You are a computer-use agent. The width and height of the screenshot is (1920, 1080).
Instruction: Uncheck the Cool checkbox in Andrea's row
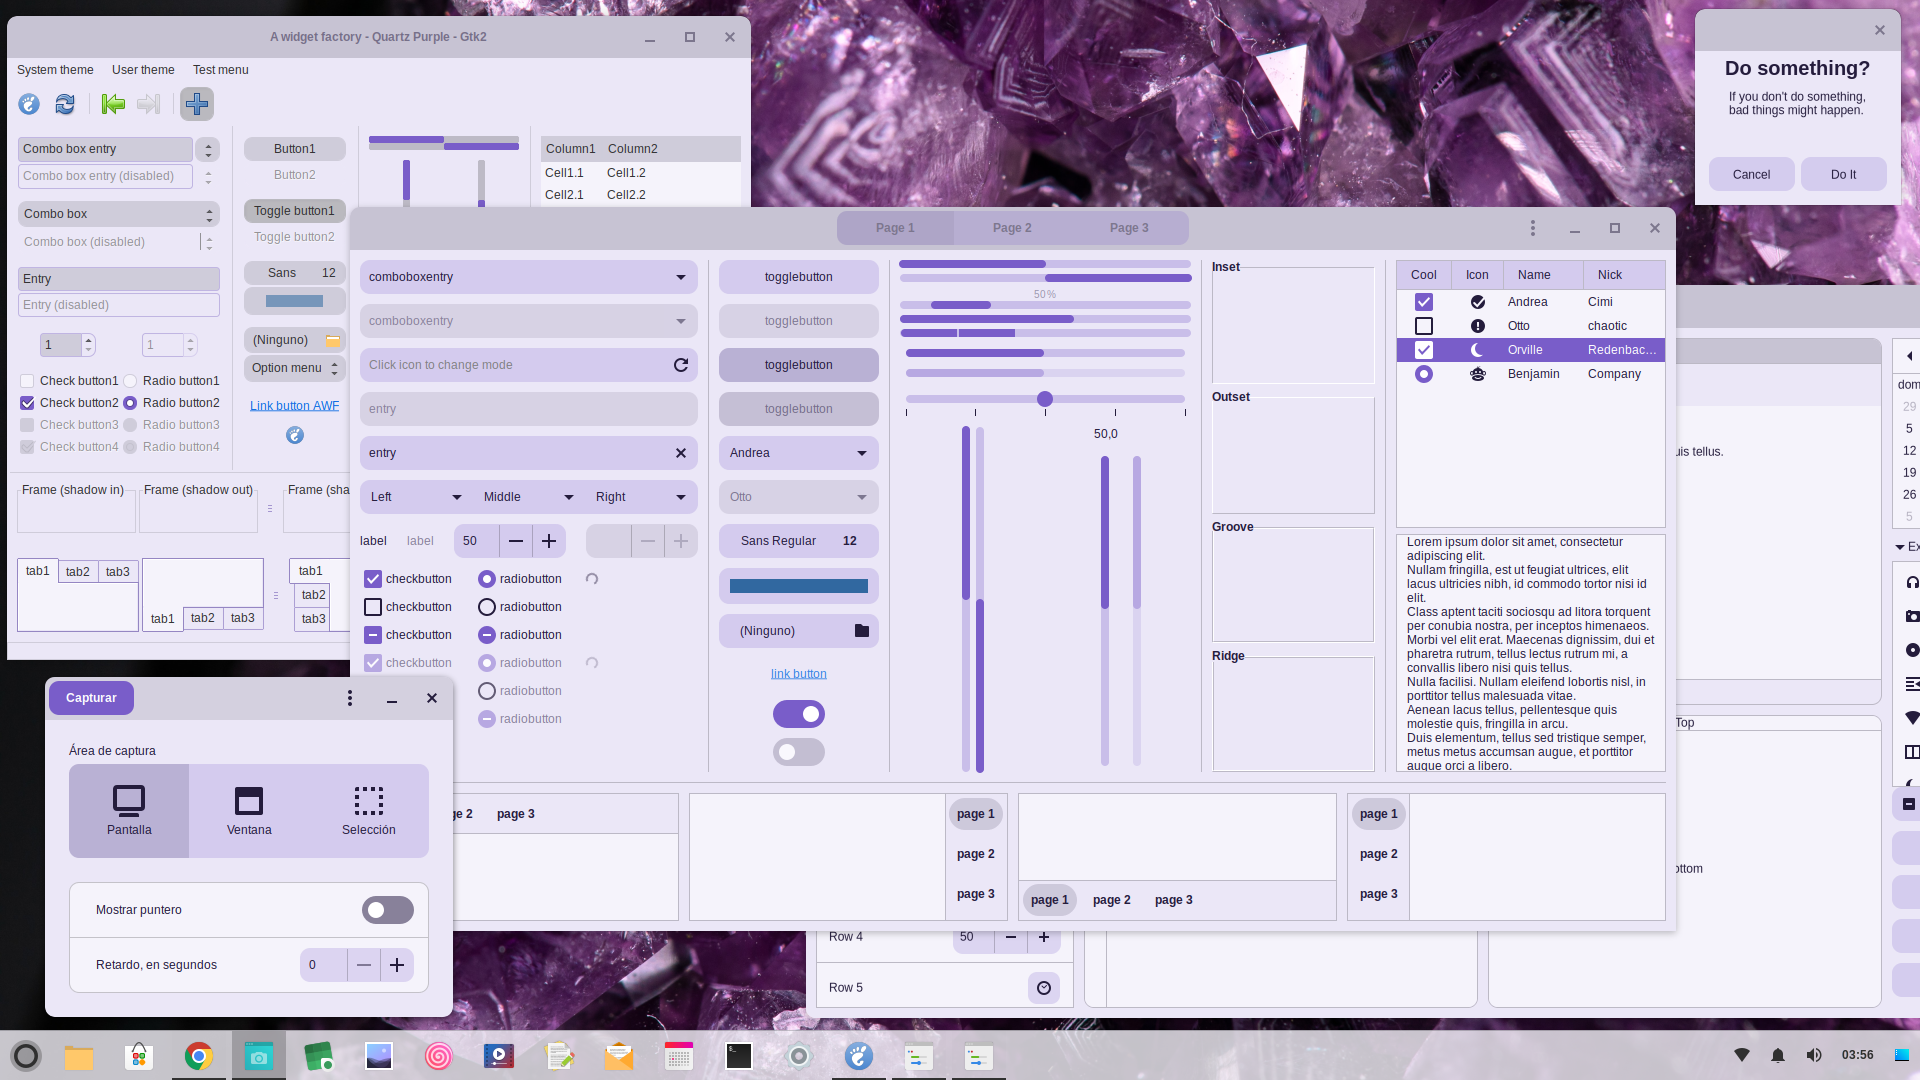point(1424,302)
